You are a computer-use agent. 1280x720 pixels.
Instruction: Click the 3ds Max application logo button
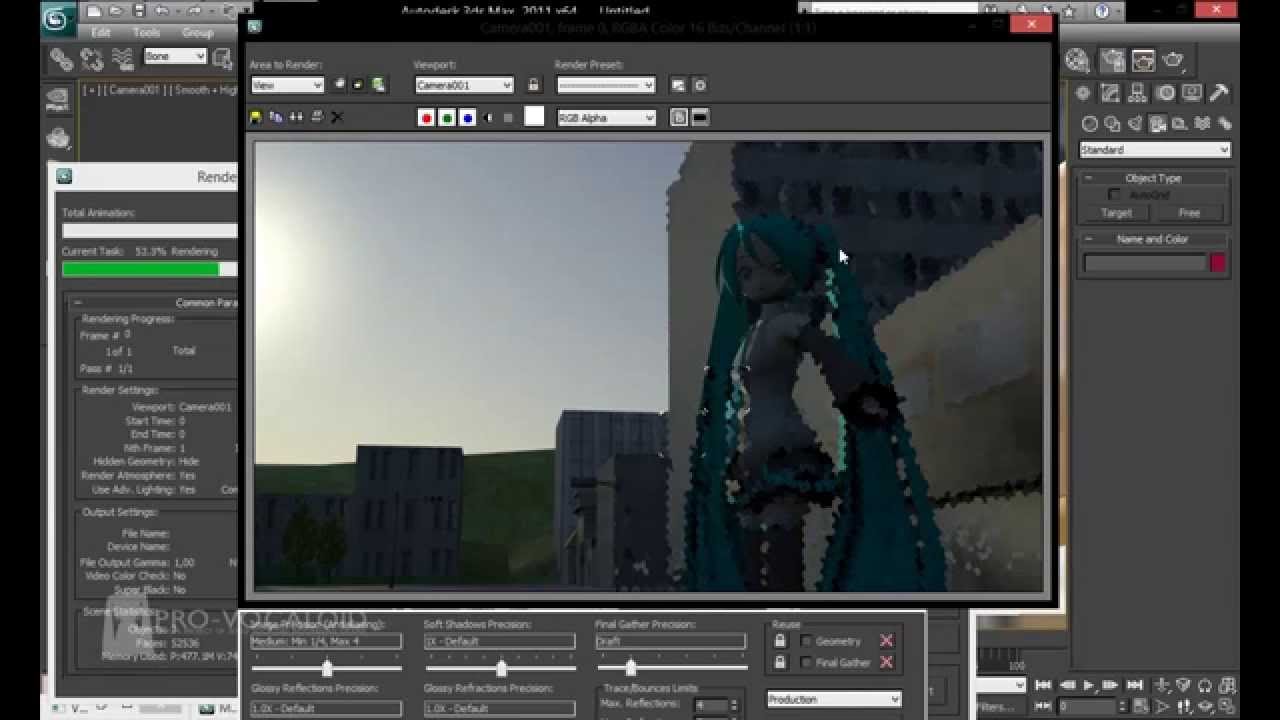(x=60, y=19)
